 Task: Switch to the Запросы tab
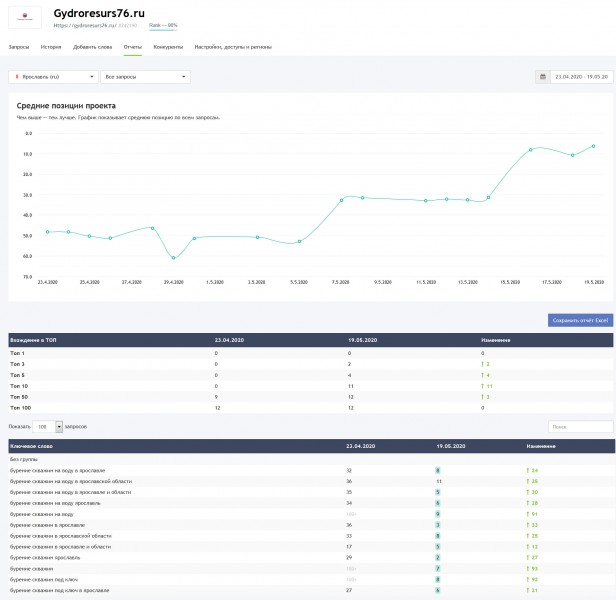point(19,47)
